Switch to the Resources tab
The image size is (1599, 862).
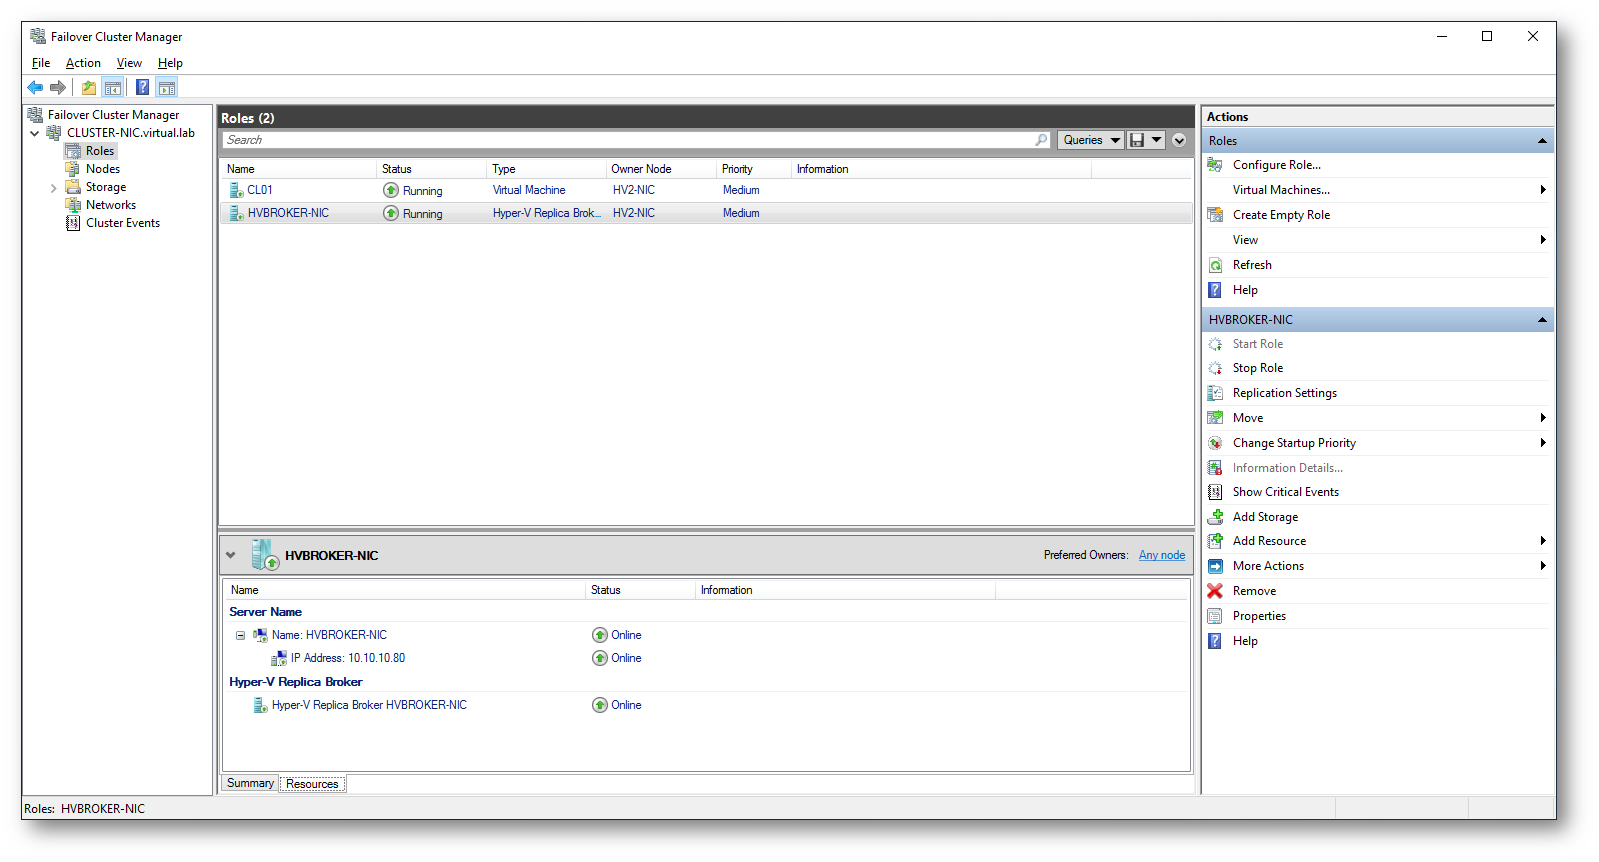point(312,784)
